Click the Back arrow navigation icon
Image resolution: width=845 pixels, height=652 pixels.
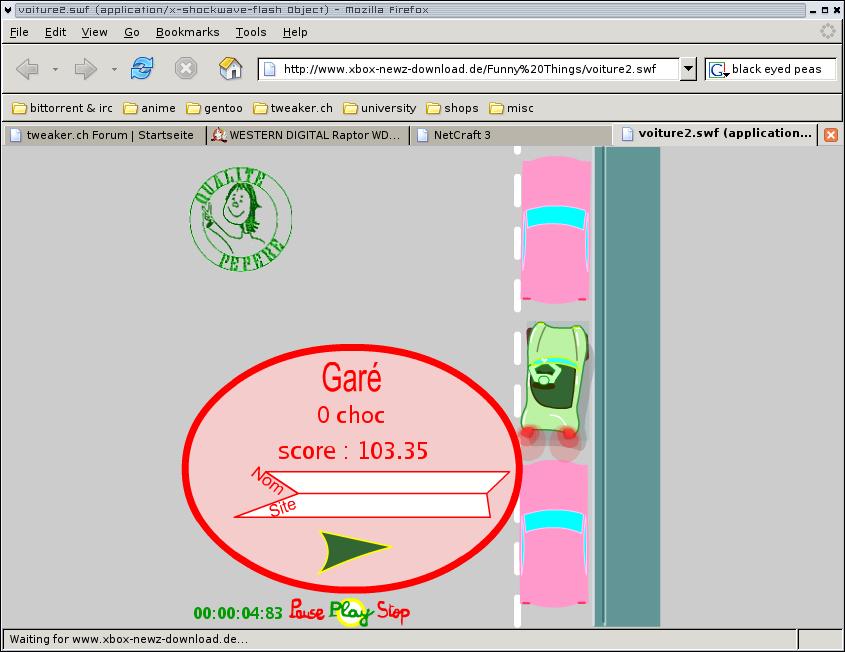tap(27, 68)
